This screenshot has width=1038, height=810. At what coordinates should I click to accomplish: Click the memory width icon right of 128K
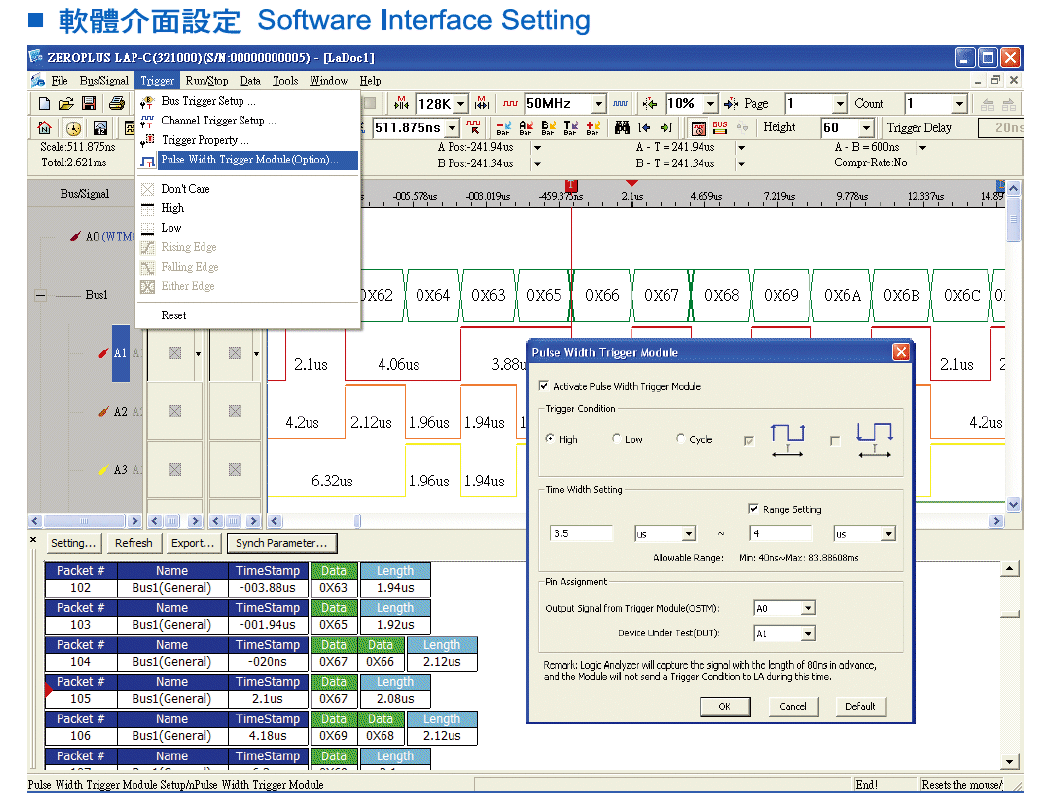pos(482,103)
